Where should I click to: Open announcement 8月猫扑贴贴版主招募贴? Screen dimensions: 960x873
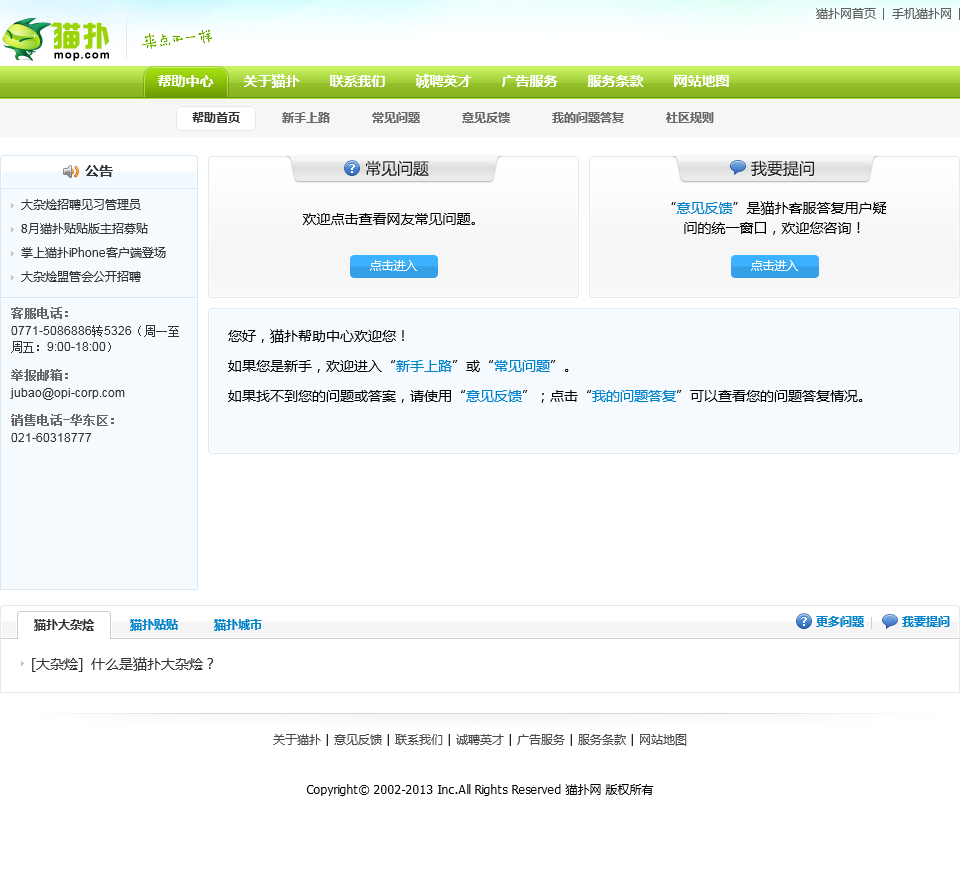84,229
